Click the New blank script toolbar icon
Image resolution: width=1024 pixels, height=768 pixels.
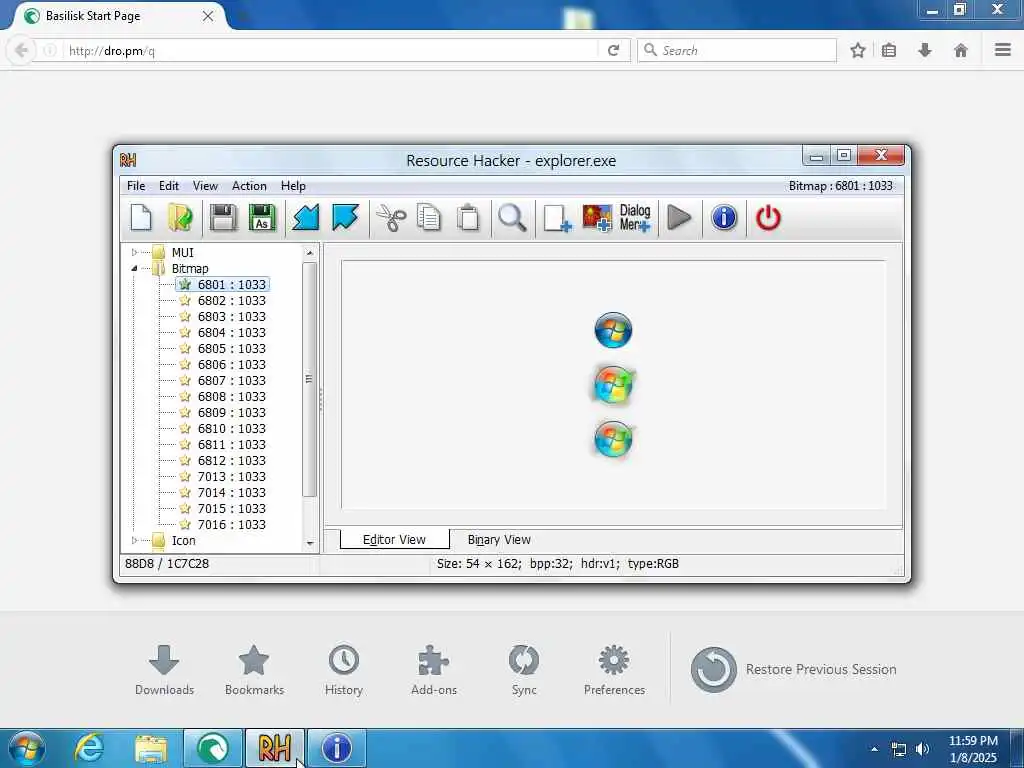[141, 217]
